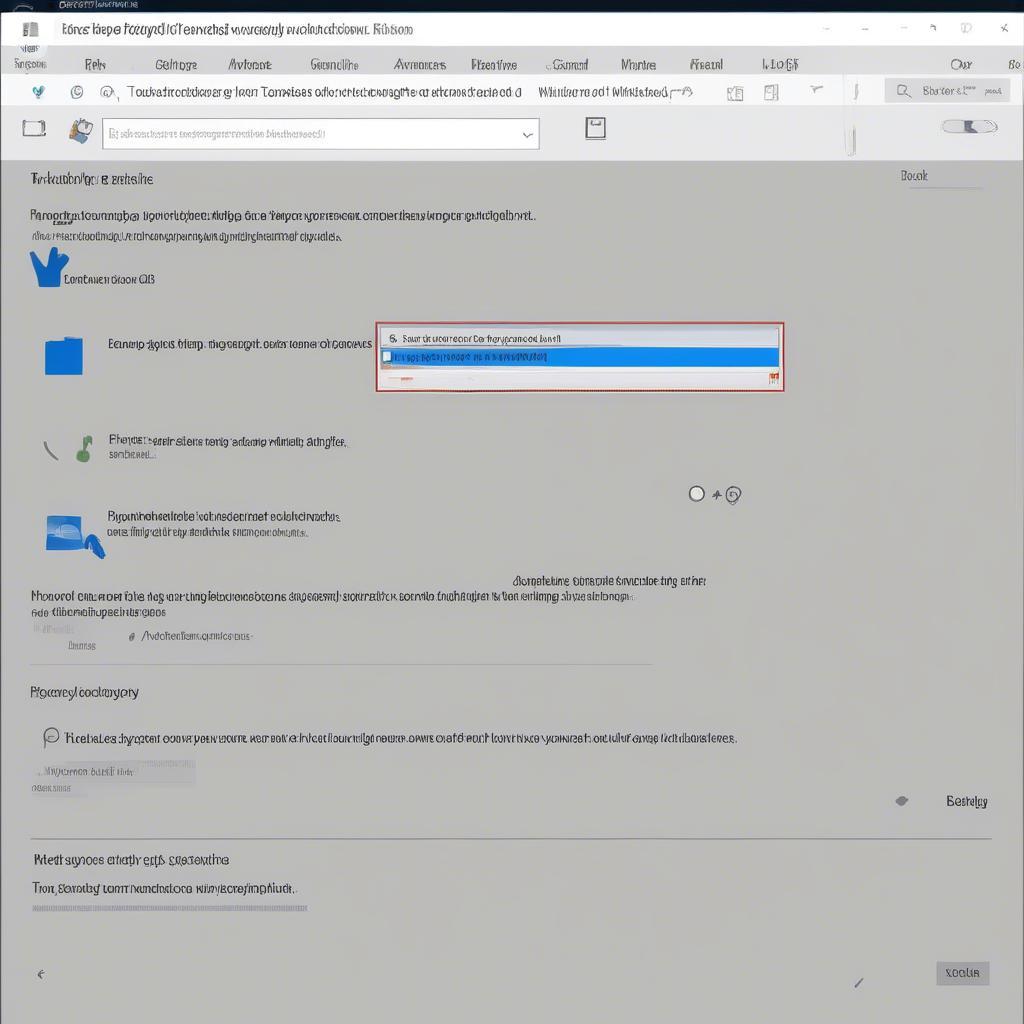
Task: Click the first document icon left of search box
Action: pos(735,93)
